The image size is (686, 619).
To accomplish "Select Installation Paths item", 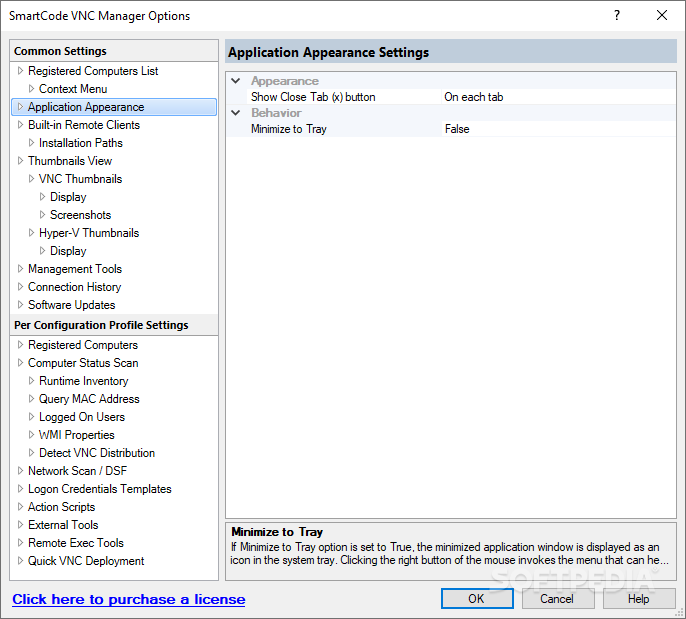I will pyautogui.click(x=81, y=143).
